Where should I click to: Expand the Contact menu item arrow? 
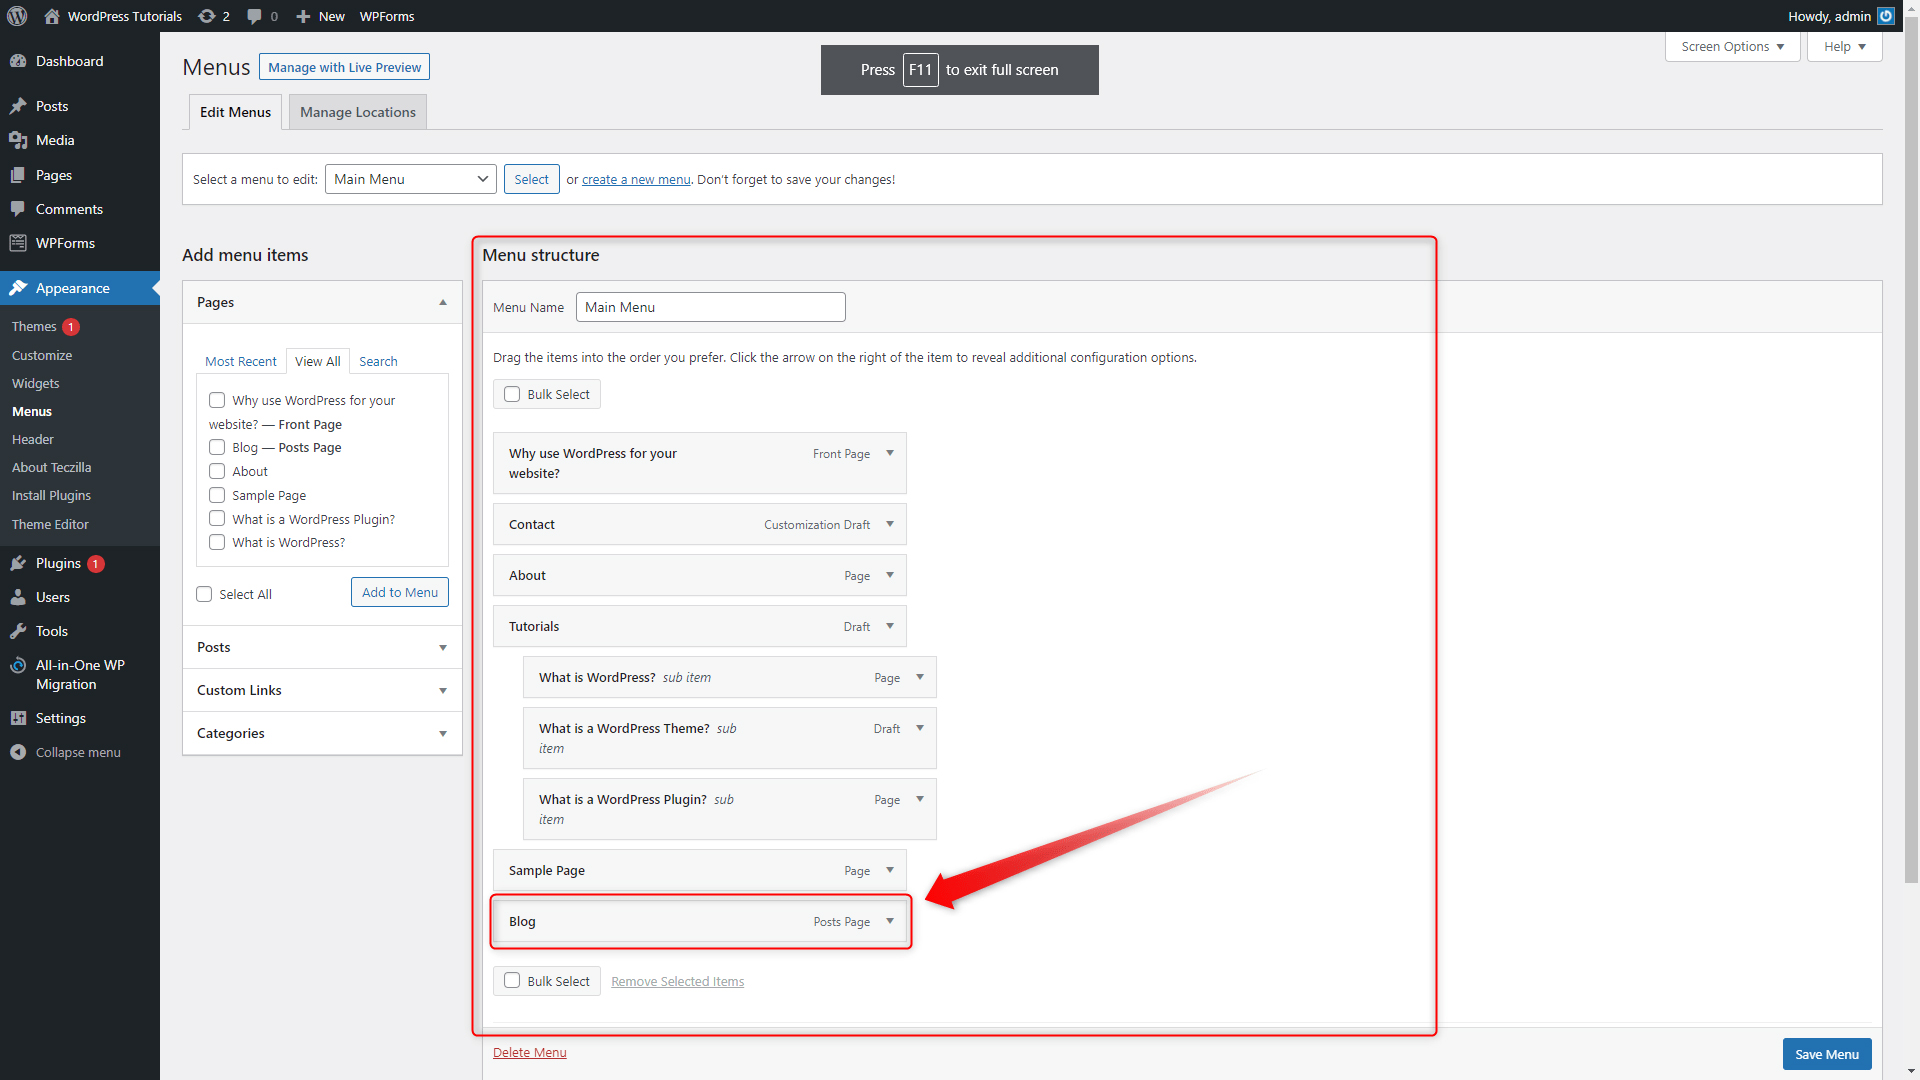click(x=890, y=524)
